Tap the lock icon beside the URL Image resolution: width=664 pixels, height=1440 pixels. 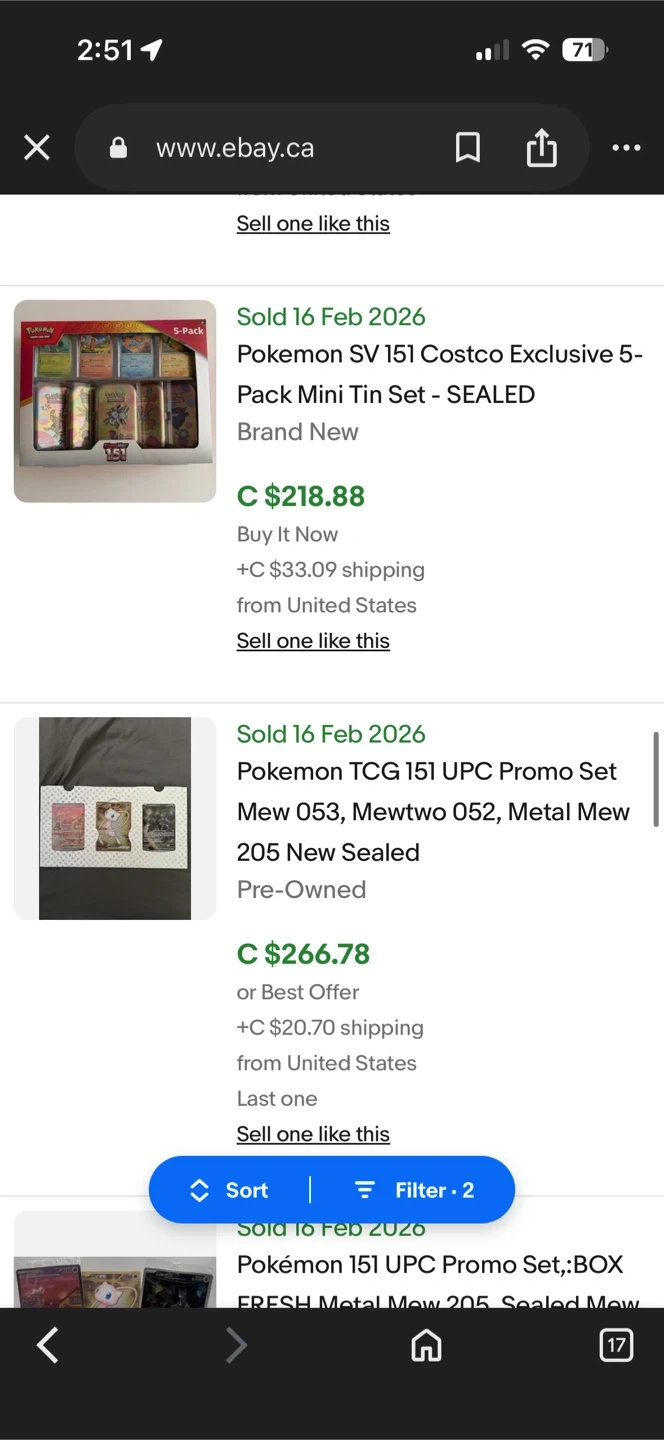[118, 149]
